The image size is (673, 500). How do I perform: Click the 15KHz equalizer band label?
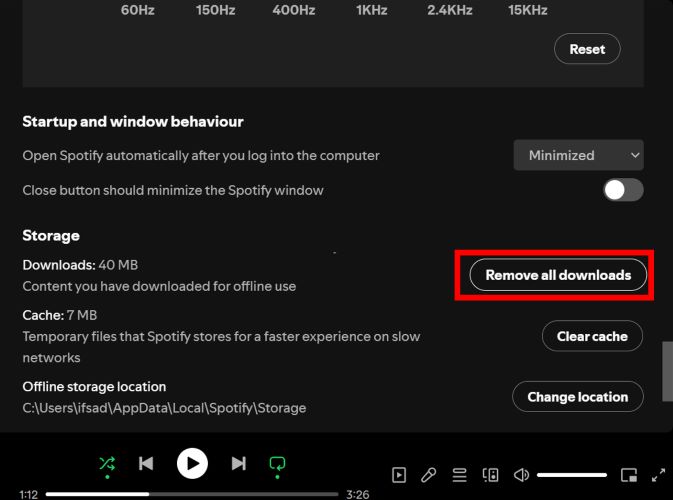[x=528, y=10]
